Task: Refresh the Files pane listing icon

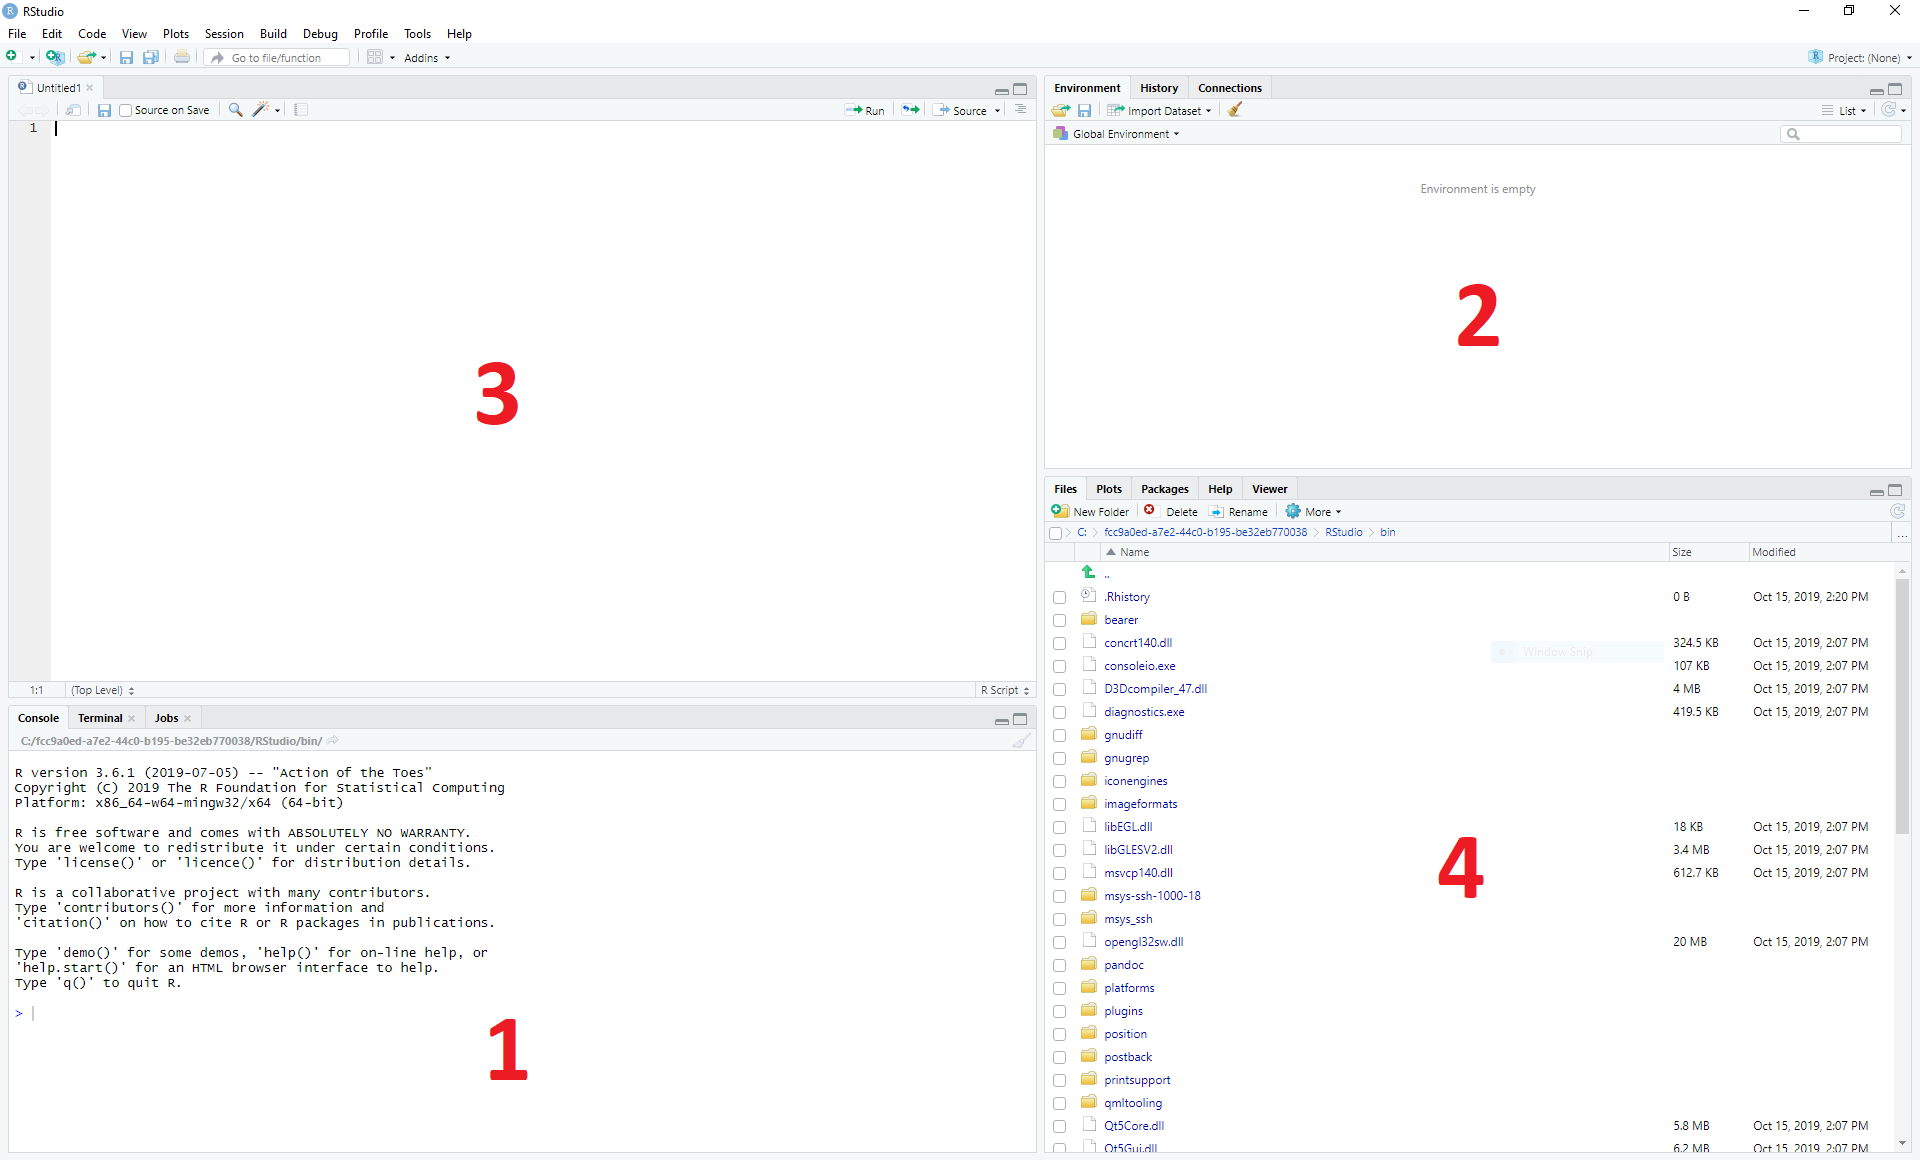Action: click(x=1897, y=511)
